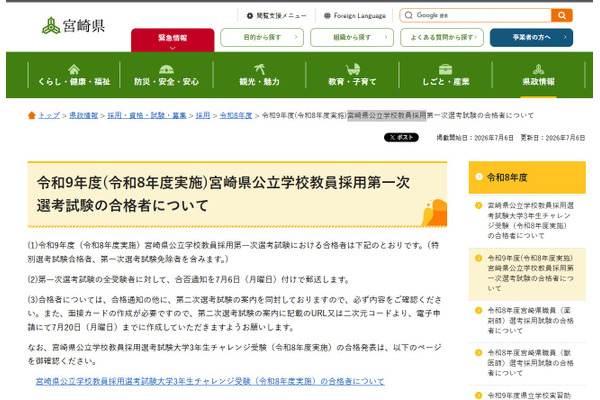The height and width of the screenshot is (400, 600).
Task: Click the X ポスト share button
Action: (x=401, y=137)
